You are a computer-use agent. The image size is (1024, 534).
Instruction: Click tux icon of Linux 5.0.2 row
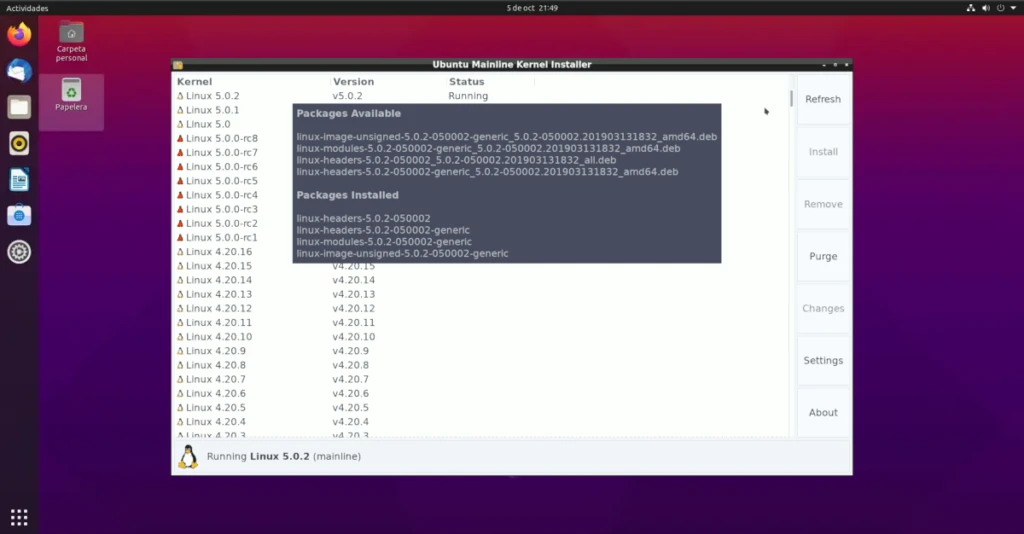tap(180, 96)
